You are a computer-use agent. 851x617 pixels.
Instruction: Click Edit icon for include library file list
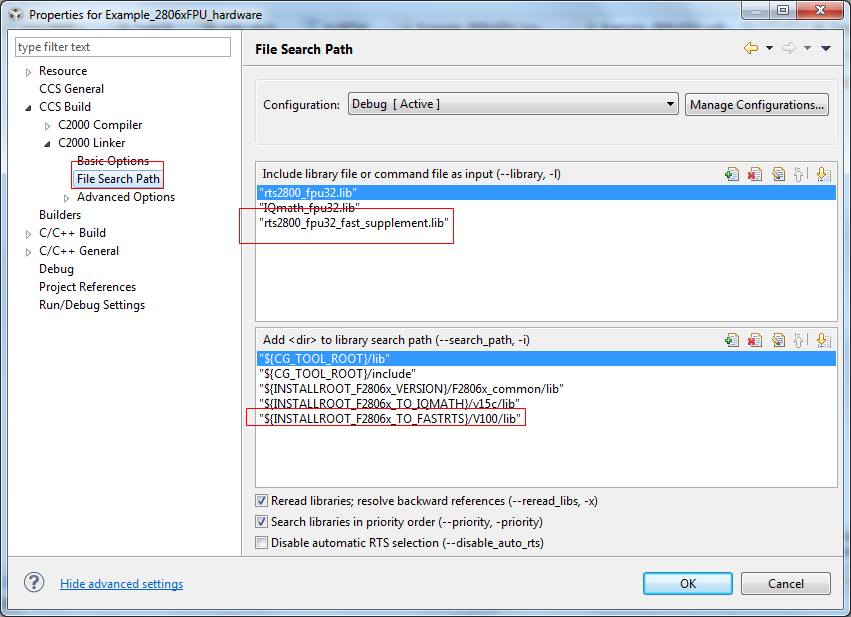tap(778, 174)
